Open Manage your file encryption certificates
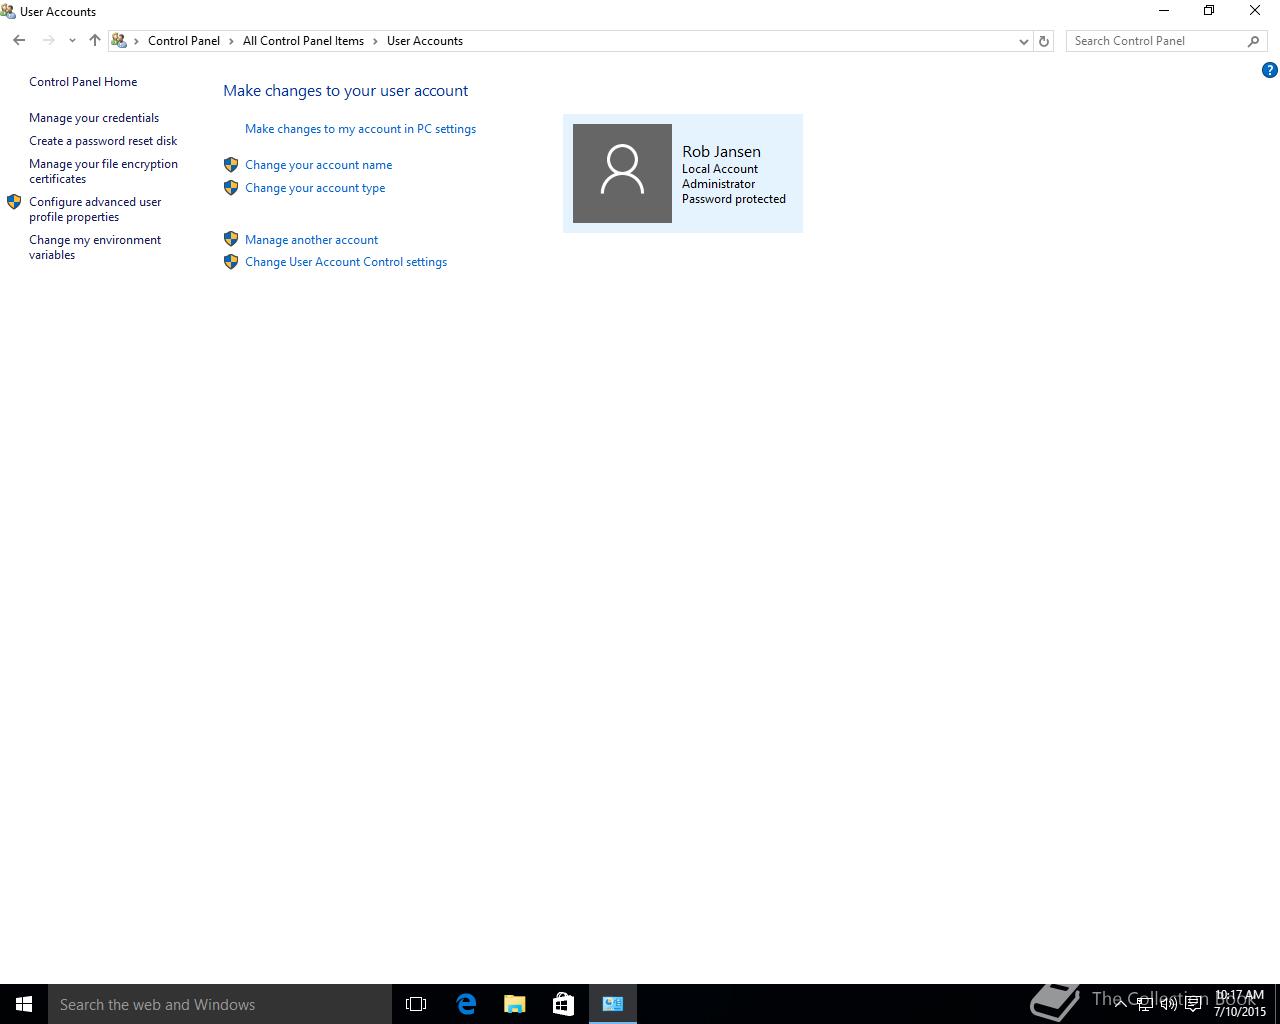Image resolution: width=1280 pixels, height=1024 pixels. click(103, 171)
